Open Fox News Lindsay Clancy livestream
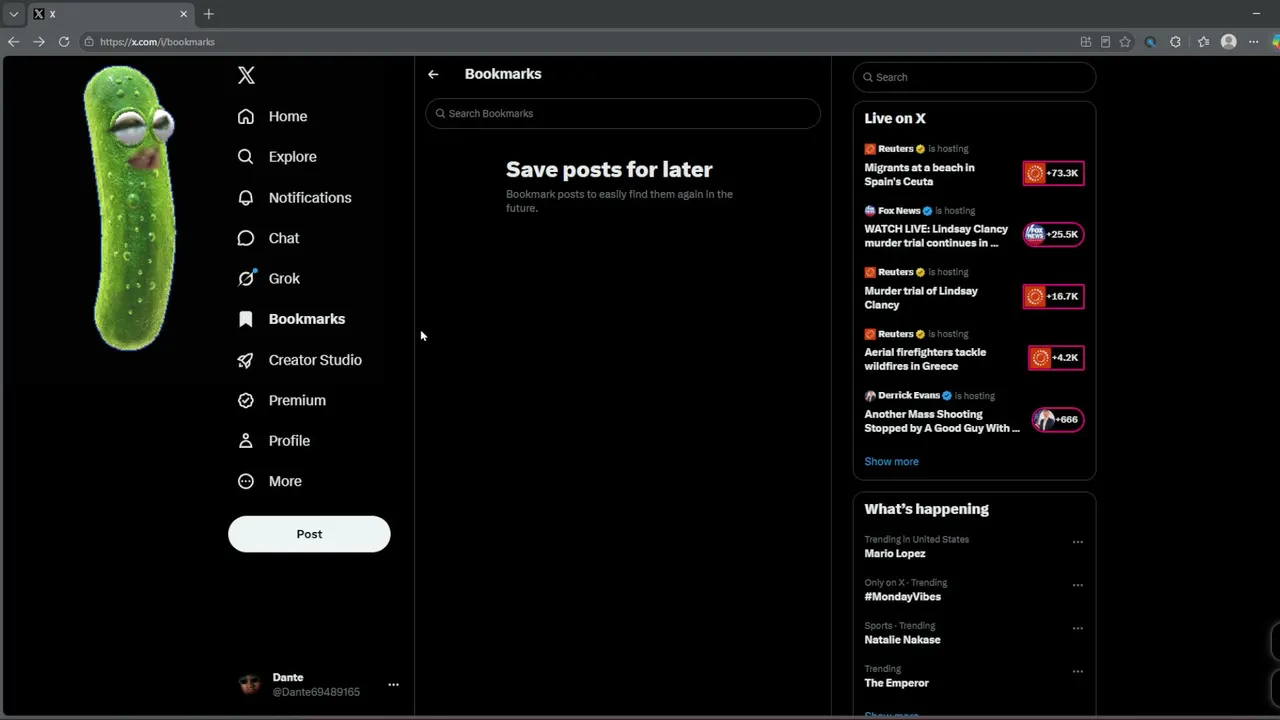Screen dimensions: 1280x720 point(936,236)
